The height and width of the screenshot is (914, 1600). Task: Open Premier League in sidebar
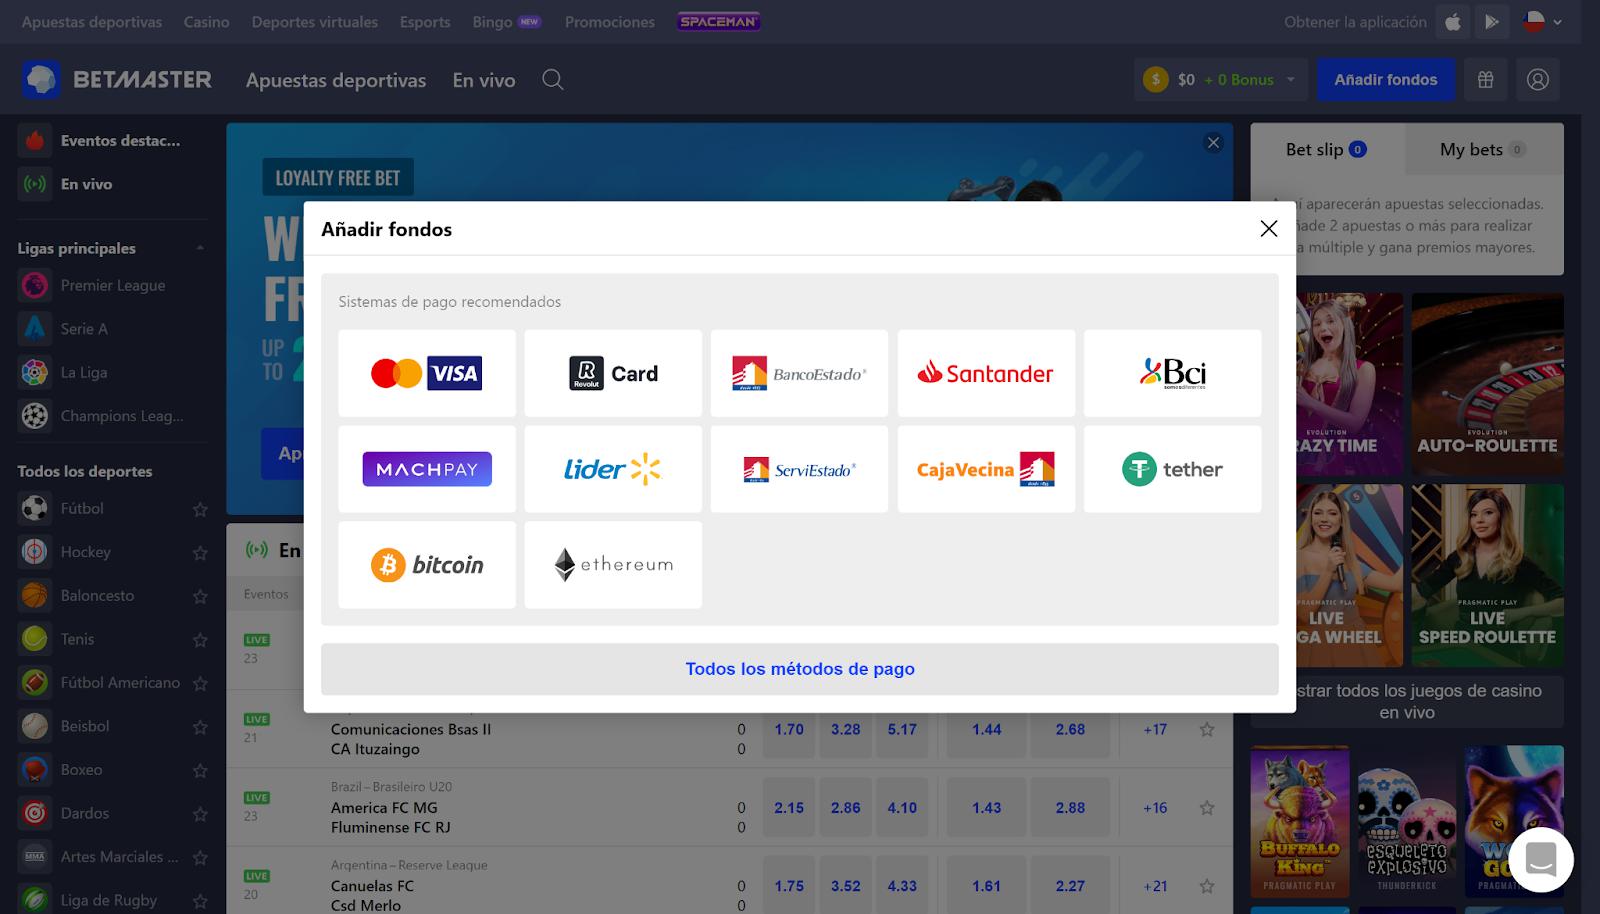click(x=112, y=285)
